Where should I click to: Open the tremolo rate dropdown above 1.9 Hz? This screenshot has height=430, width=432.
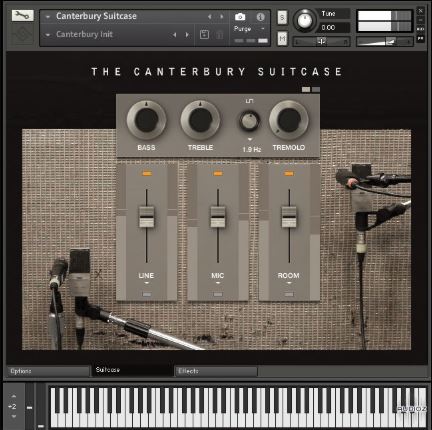coord(250,139)
